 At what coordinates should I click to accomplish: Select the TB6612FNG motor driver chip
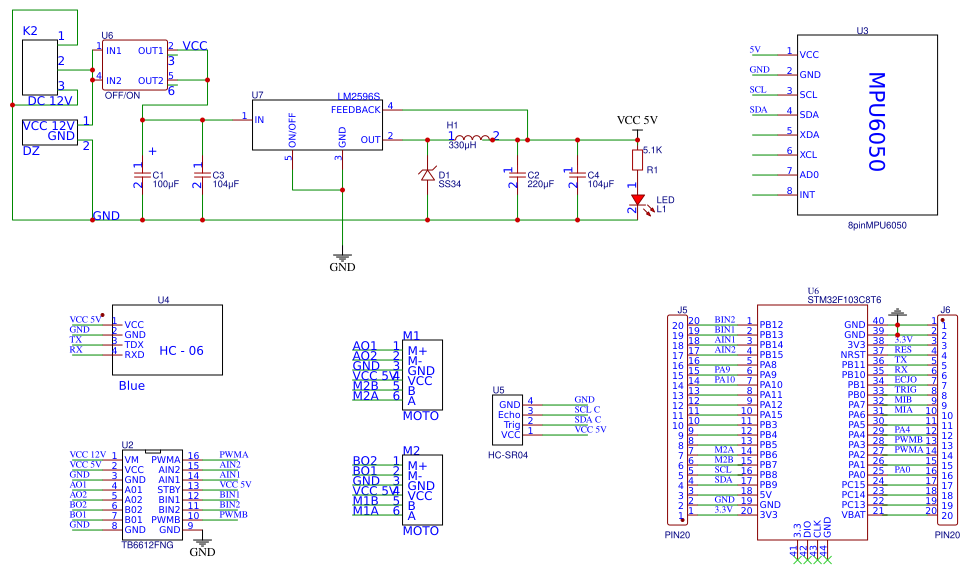151,492
